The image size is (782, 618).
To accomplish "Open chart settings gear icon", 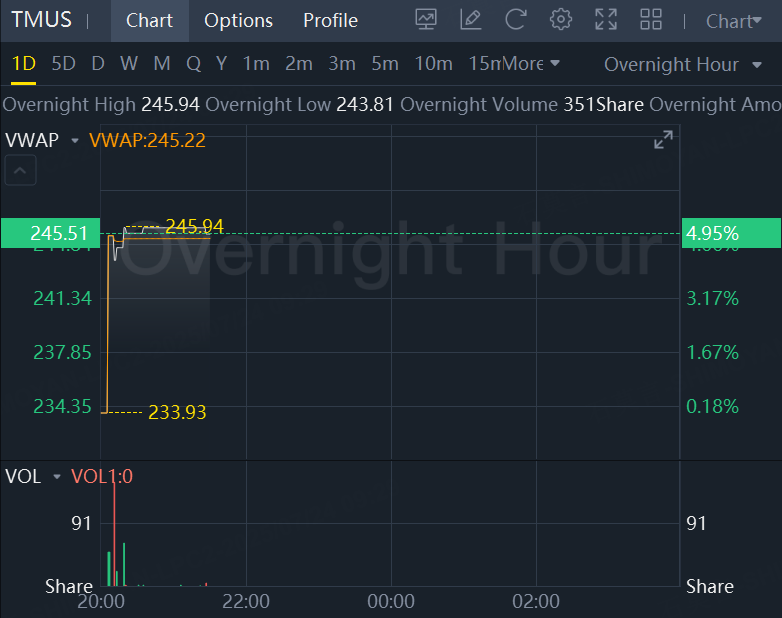I will coord(561,20).
